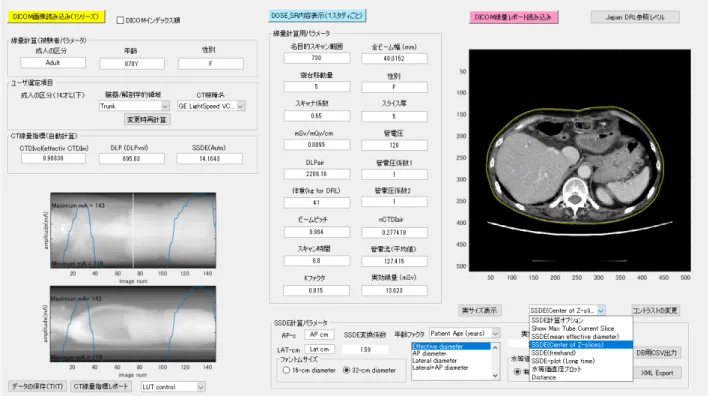Expand the LUT control dropdown
709x396 pixels.
point(173,387)
